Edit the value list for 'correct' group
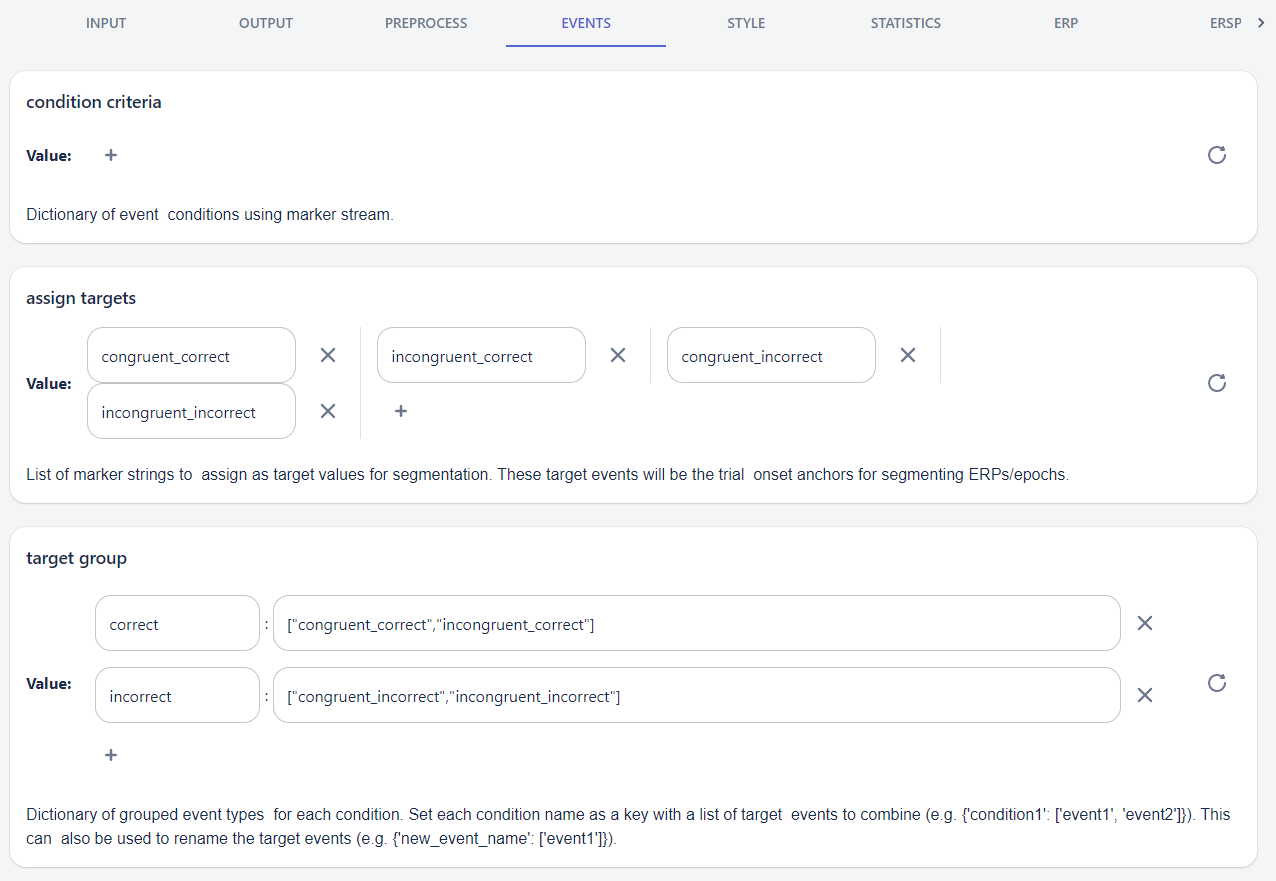The height and width of the screenshot is (881, 1276). click(697, 623)
